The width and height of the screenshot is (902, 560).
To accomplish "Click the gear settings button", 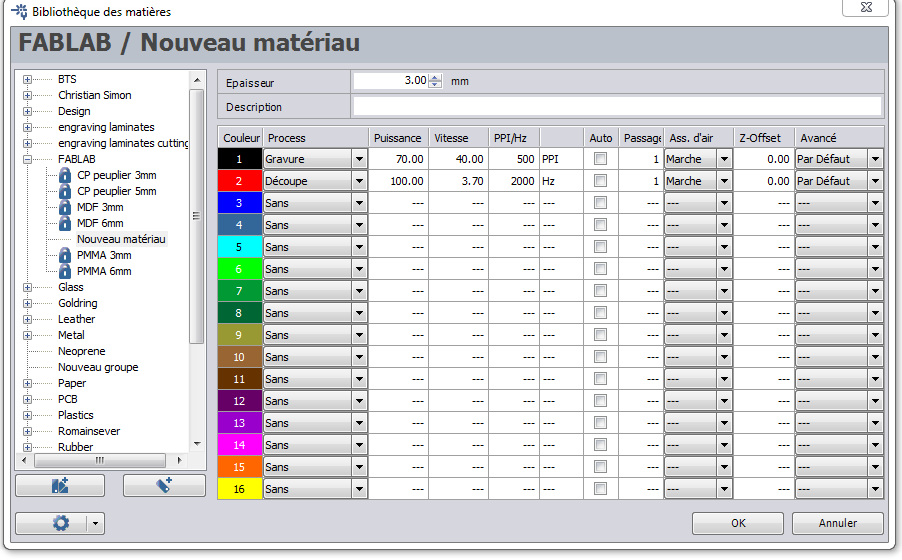I will [x=60, y=522].
